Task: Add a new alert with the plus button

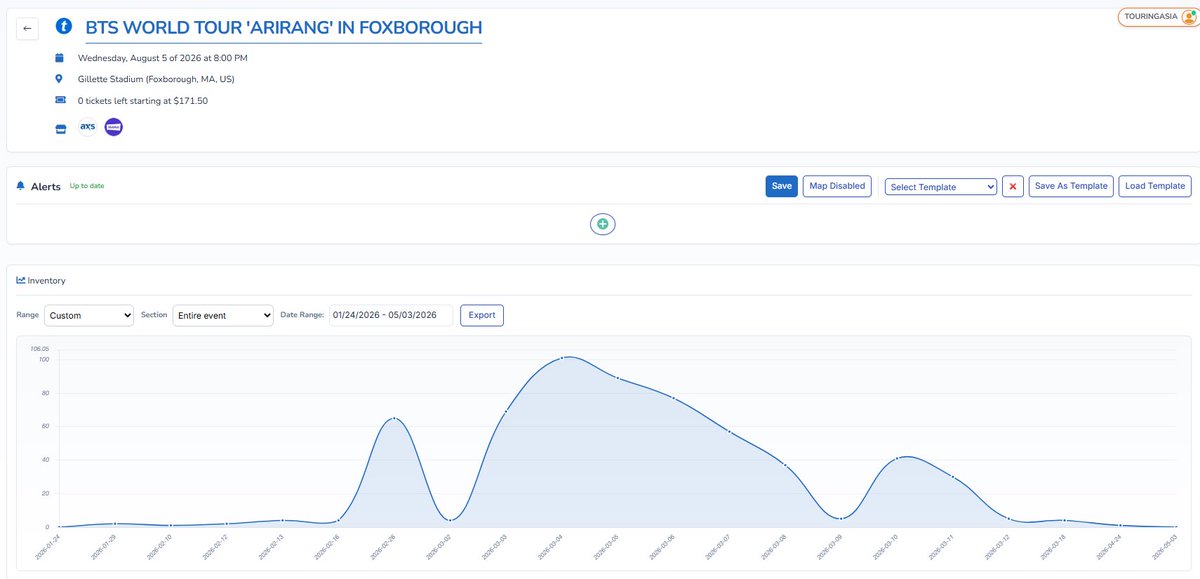Action: (x=603, y=224)
